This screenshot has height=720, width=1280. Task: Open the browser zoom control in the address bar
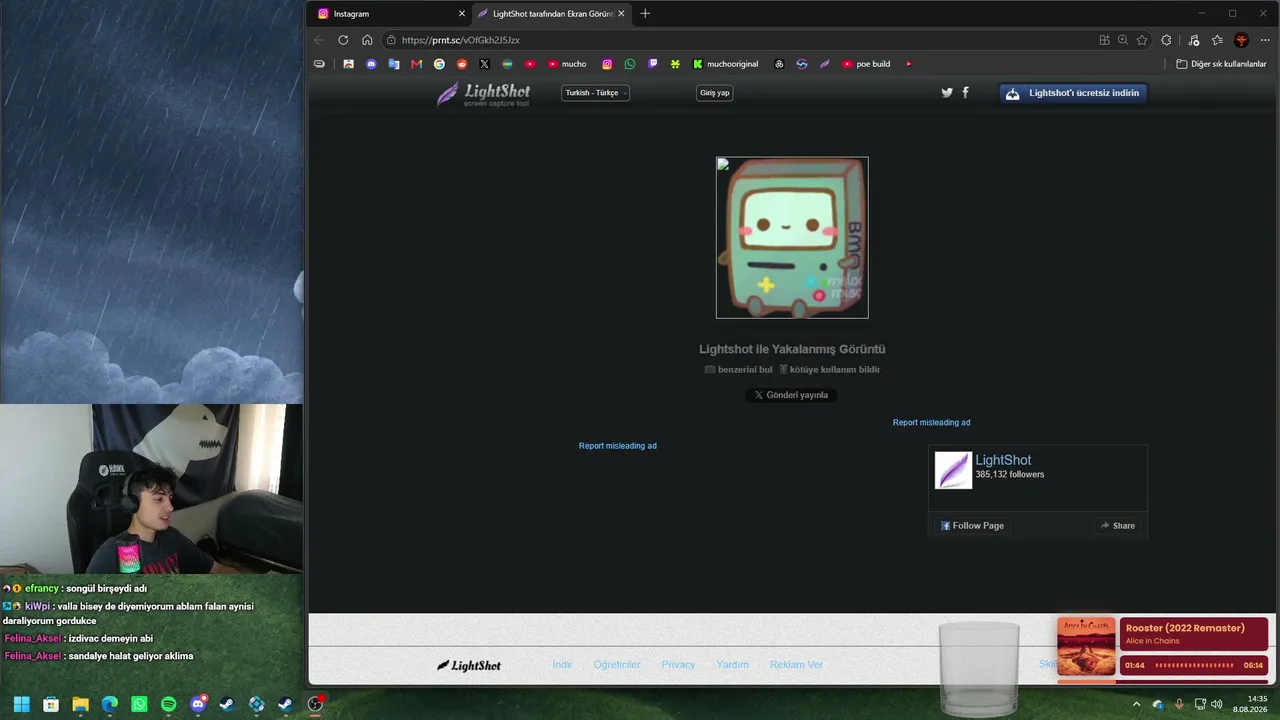pyautogui.click(x=1123, y=40)
